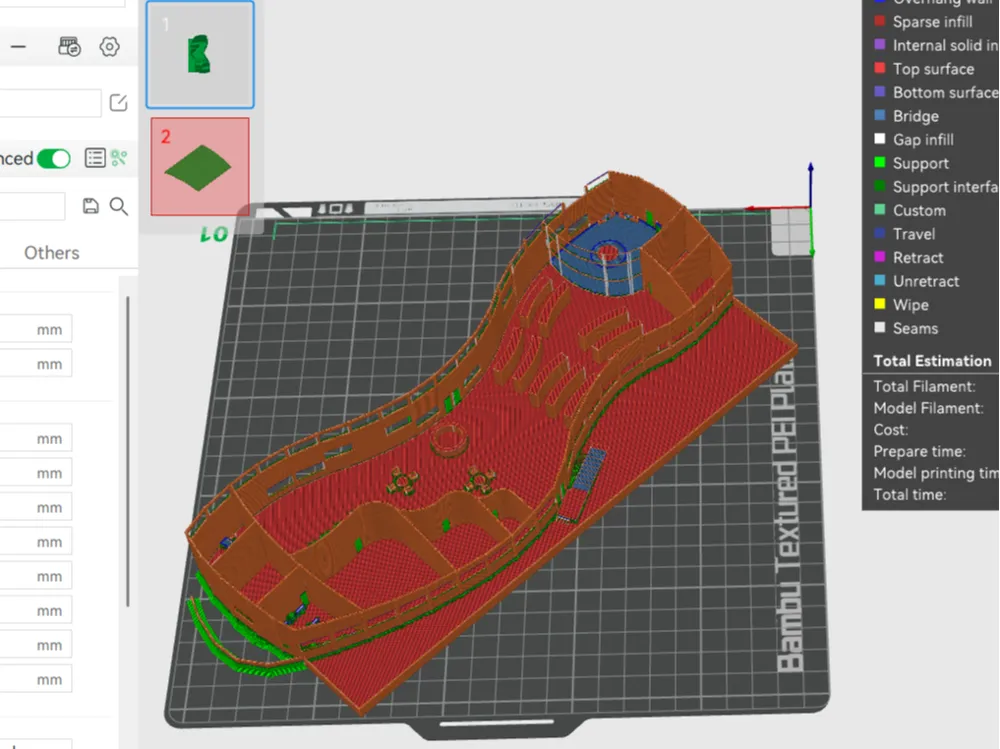The width and height of the screenshot is (1000, 749).
Task: Click the Bottom surface color swatch
Action: 880,92
